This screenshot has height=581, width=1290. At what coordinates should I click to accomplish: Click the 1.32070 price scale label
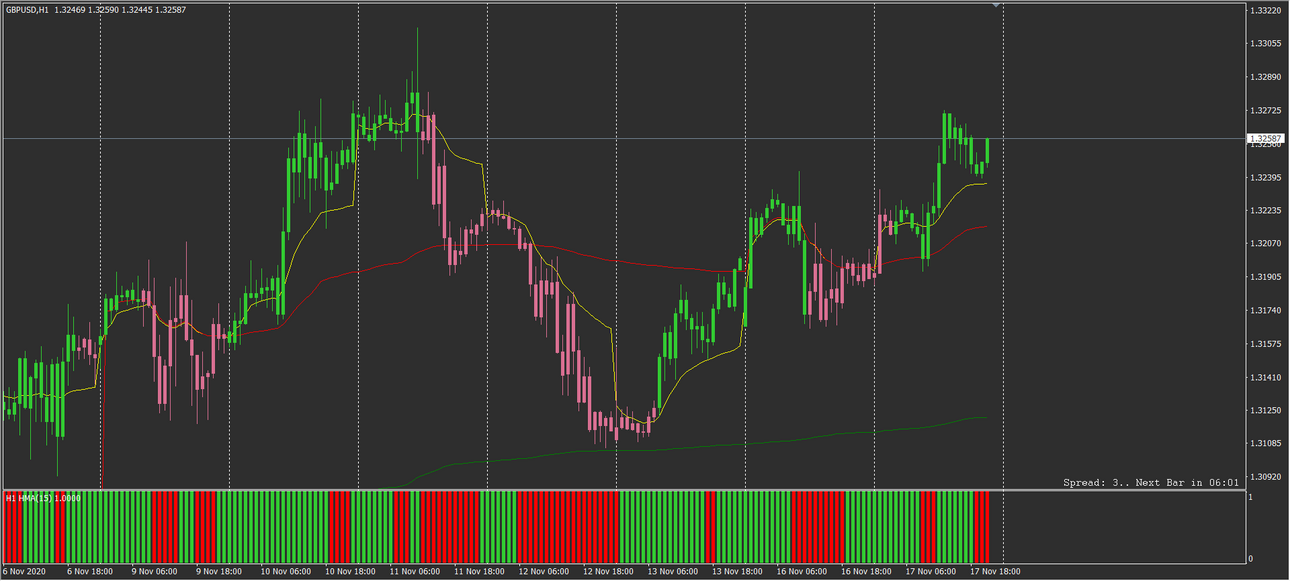[x=1265, y=243]
